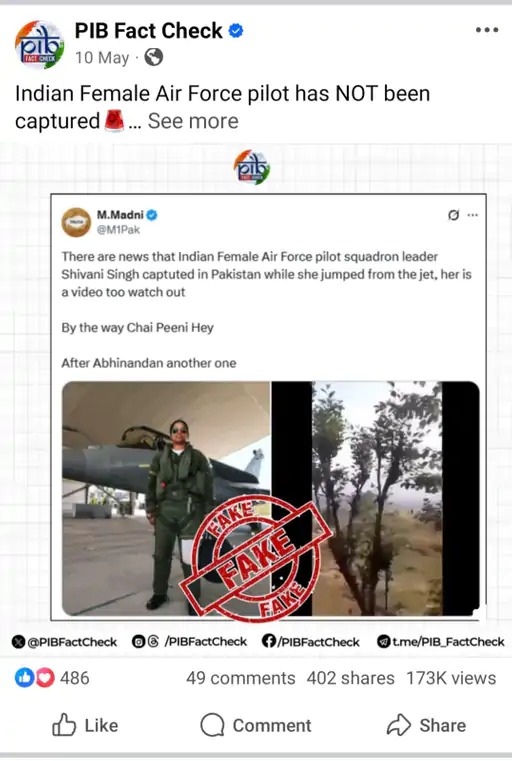This screenshot has width=512, height=761.
Task: Click the PIB logo above the embedded tweet
Action: 252,167
